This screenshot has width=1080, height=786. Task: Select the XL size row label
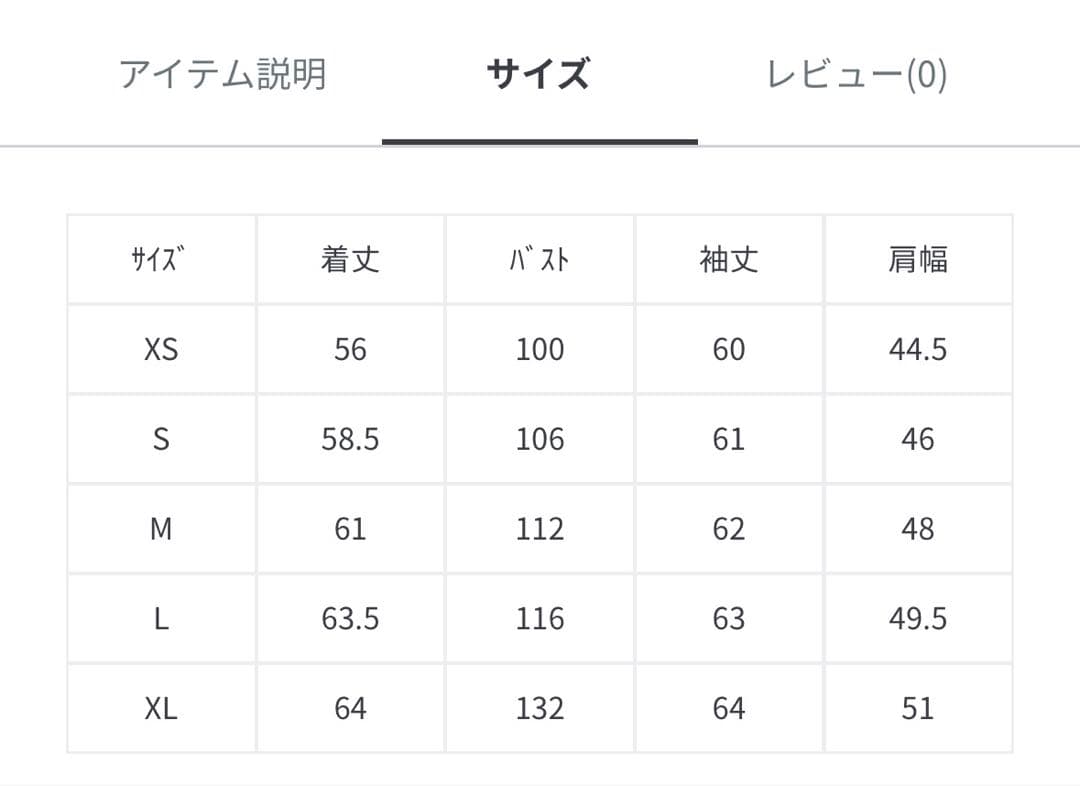160,708
